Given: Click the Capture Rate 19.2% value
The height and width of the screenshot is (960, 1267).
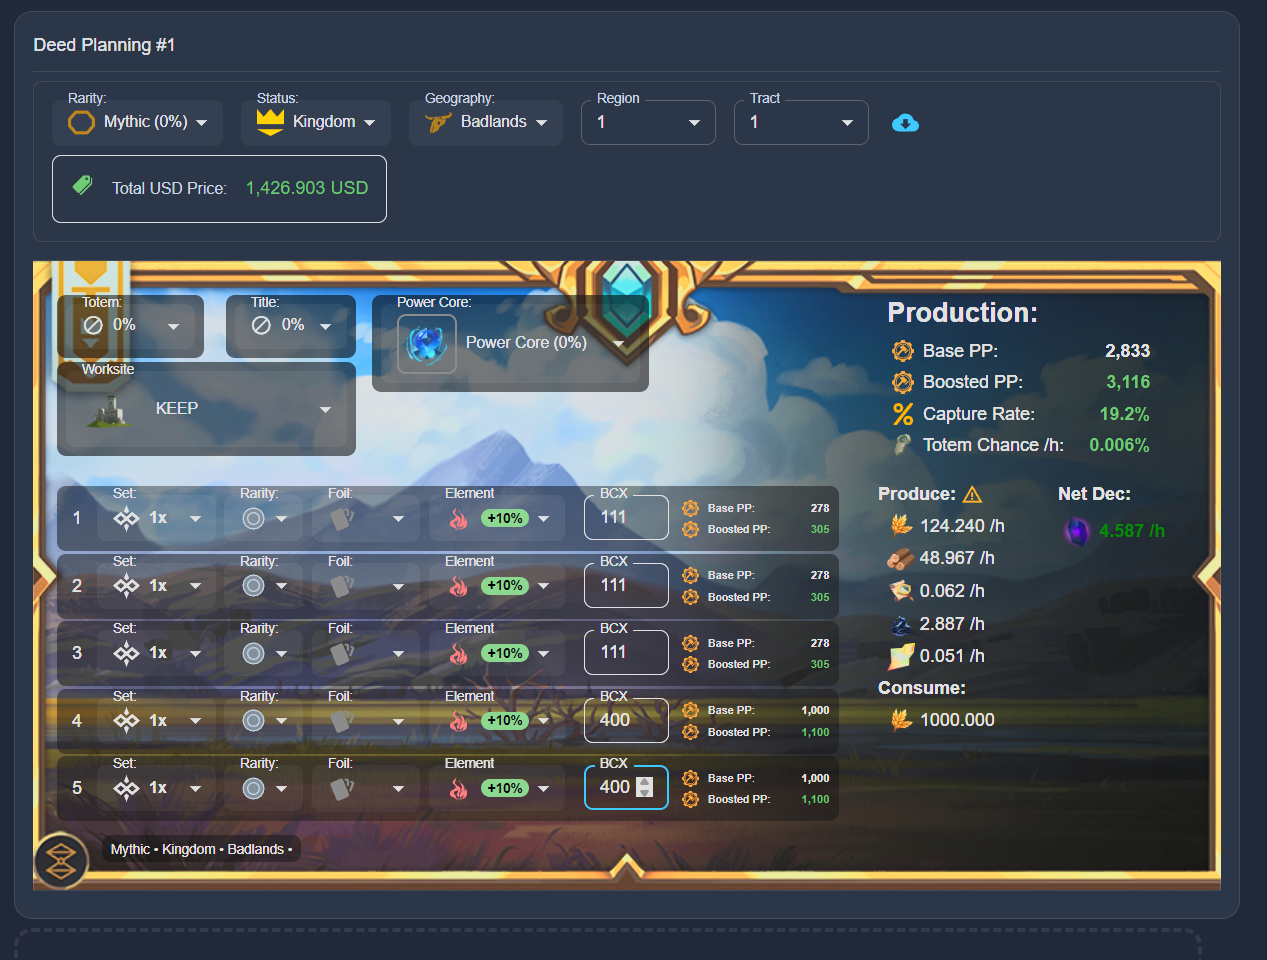Looking at the screenshot, I should pyautogui.click(x=1124, y=414).
